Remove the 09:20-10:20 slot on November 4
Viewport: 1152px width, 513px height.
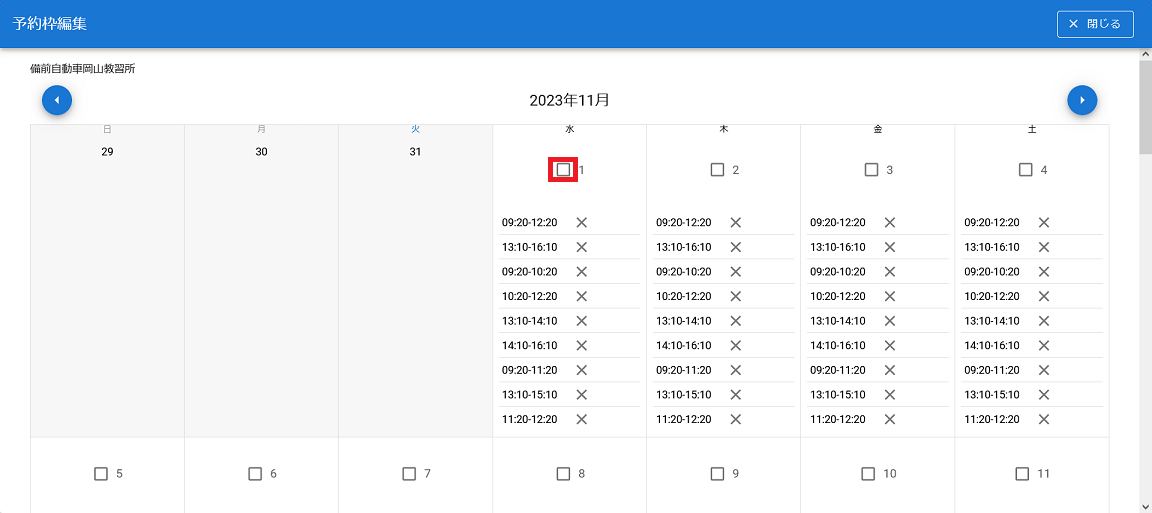pyautogui.click(x=1043, y=272)
